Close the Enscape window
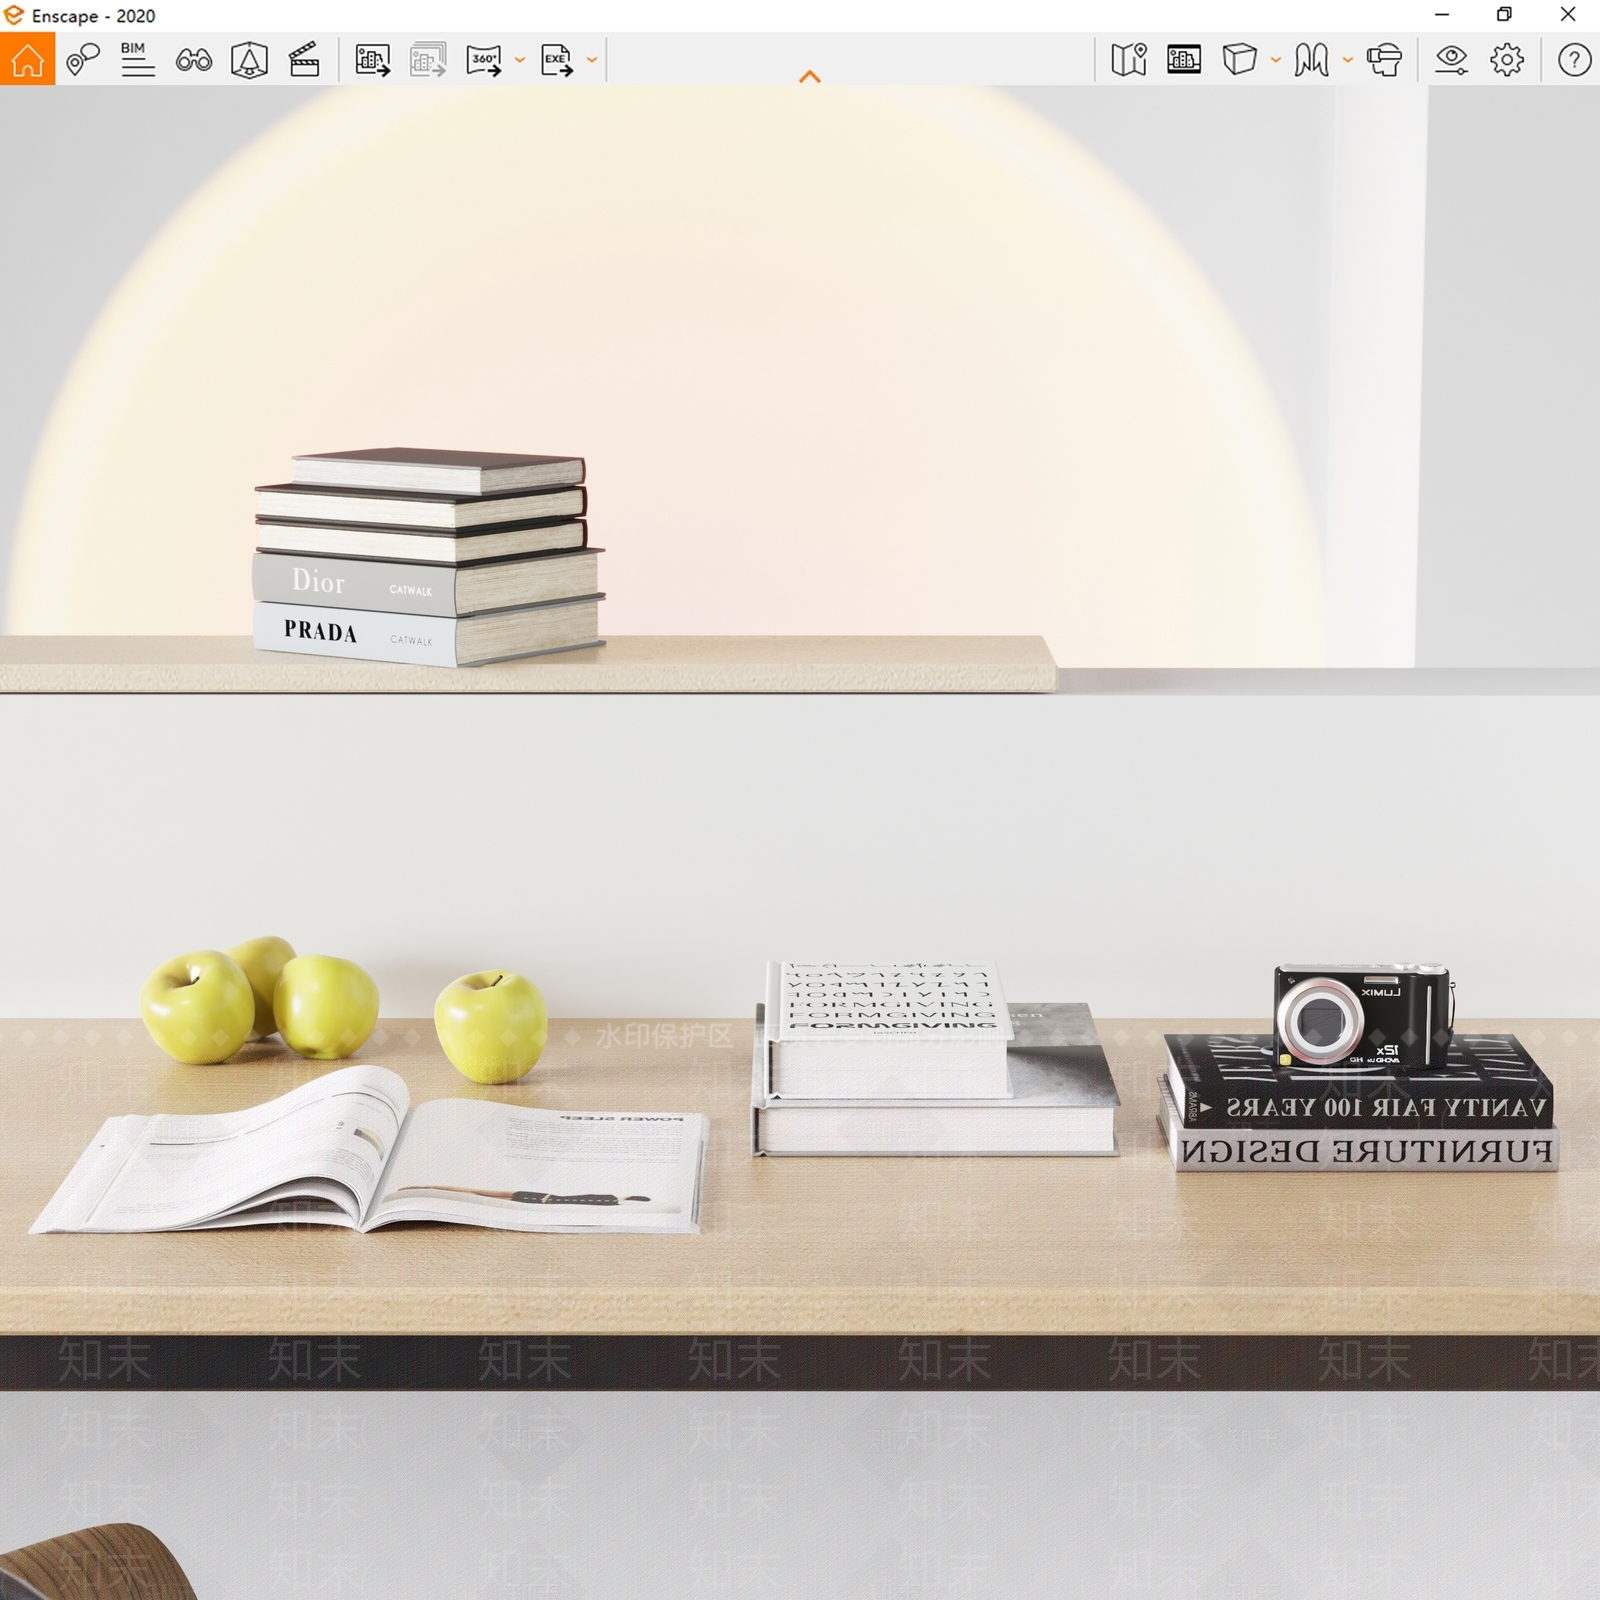The image size is (1600, 1600). coord(1568,15)
